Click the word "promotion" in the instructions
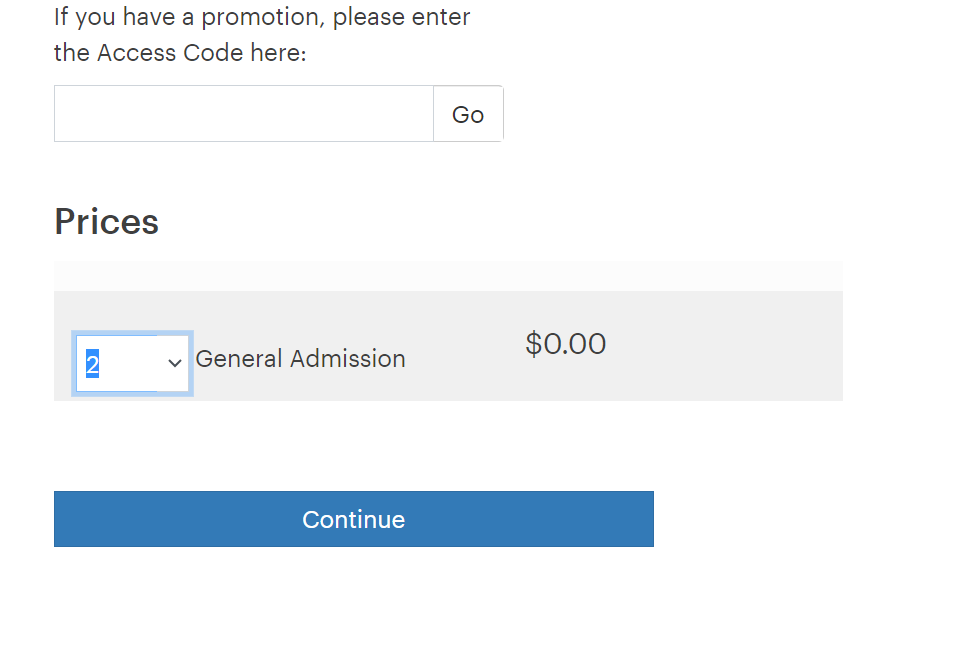The width and height of the screenshot is (970, 658). coord(262,17)
